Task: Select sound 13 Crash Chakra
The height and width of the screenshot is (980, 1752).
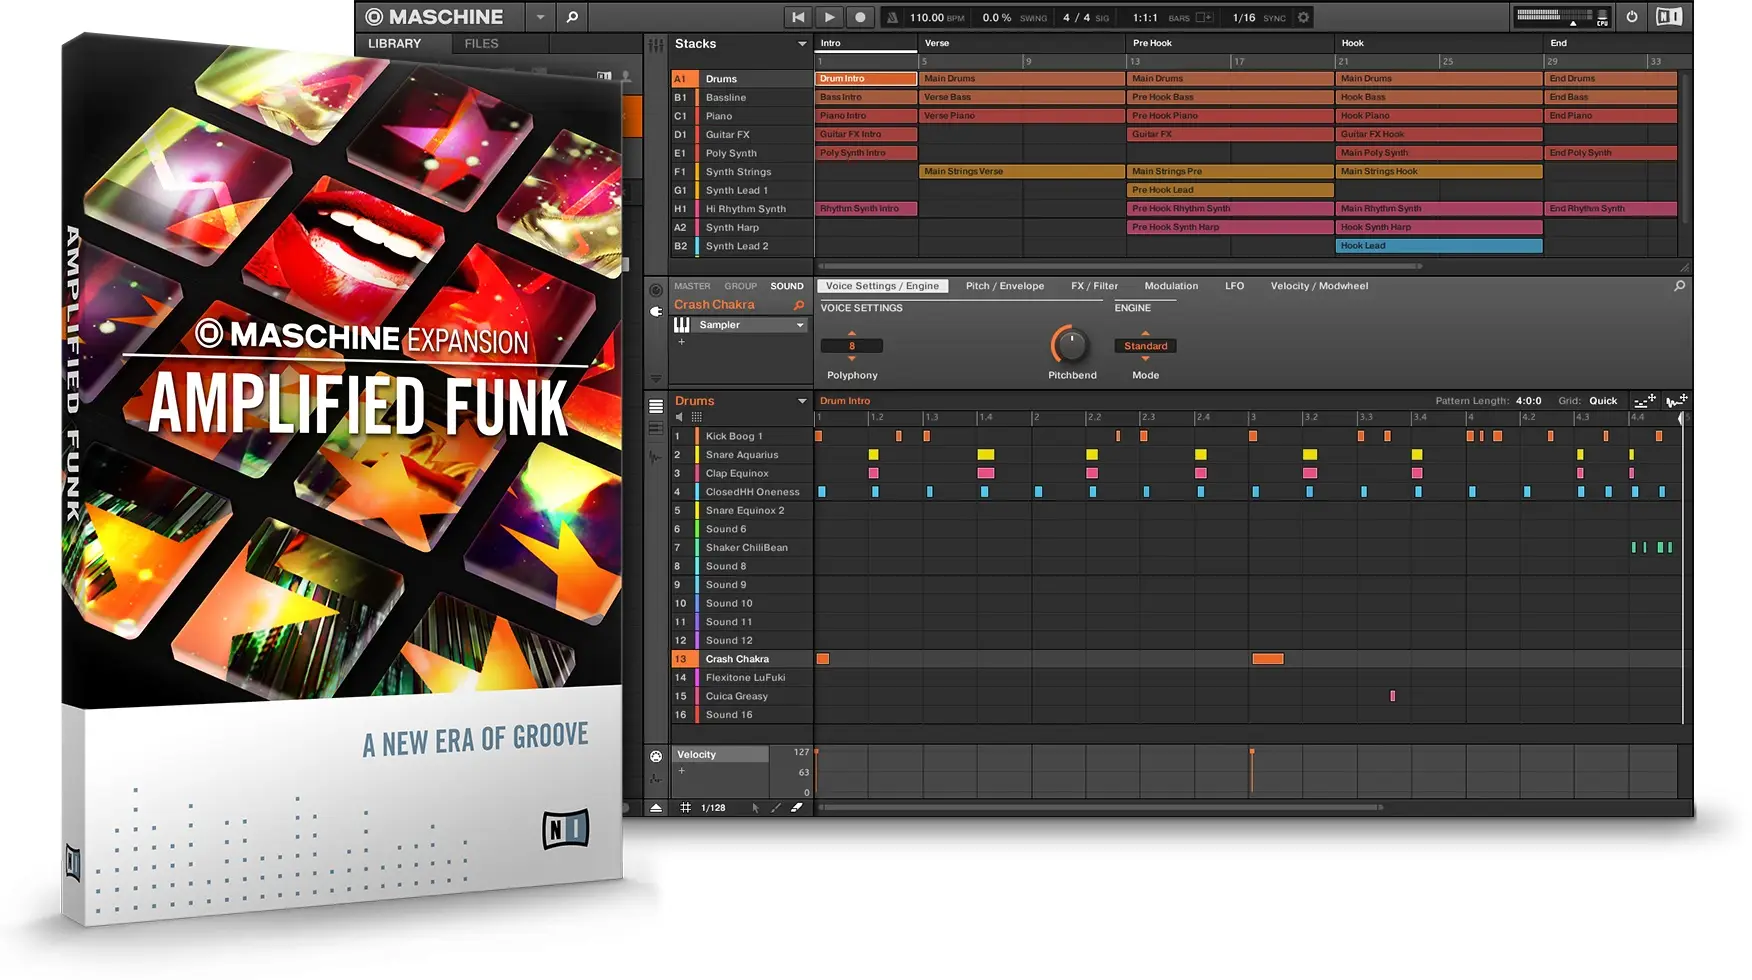Action: click(x=742, y=659)
